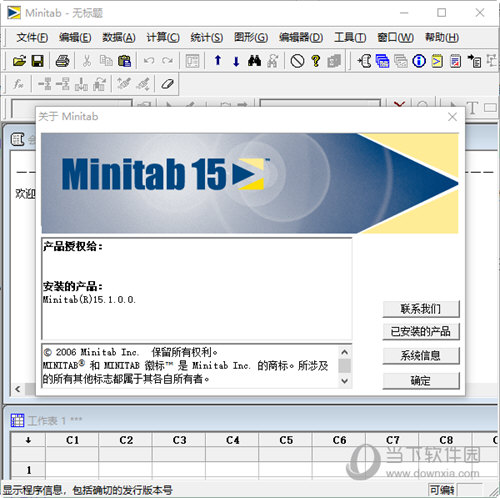Image resolution: width=500 pixels, height=498 pixels.
Task: Click the Show ReportPad icon
Action: point(456,61)
